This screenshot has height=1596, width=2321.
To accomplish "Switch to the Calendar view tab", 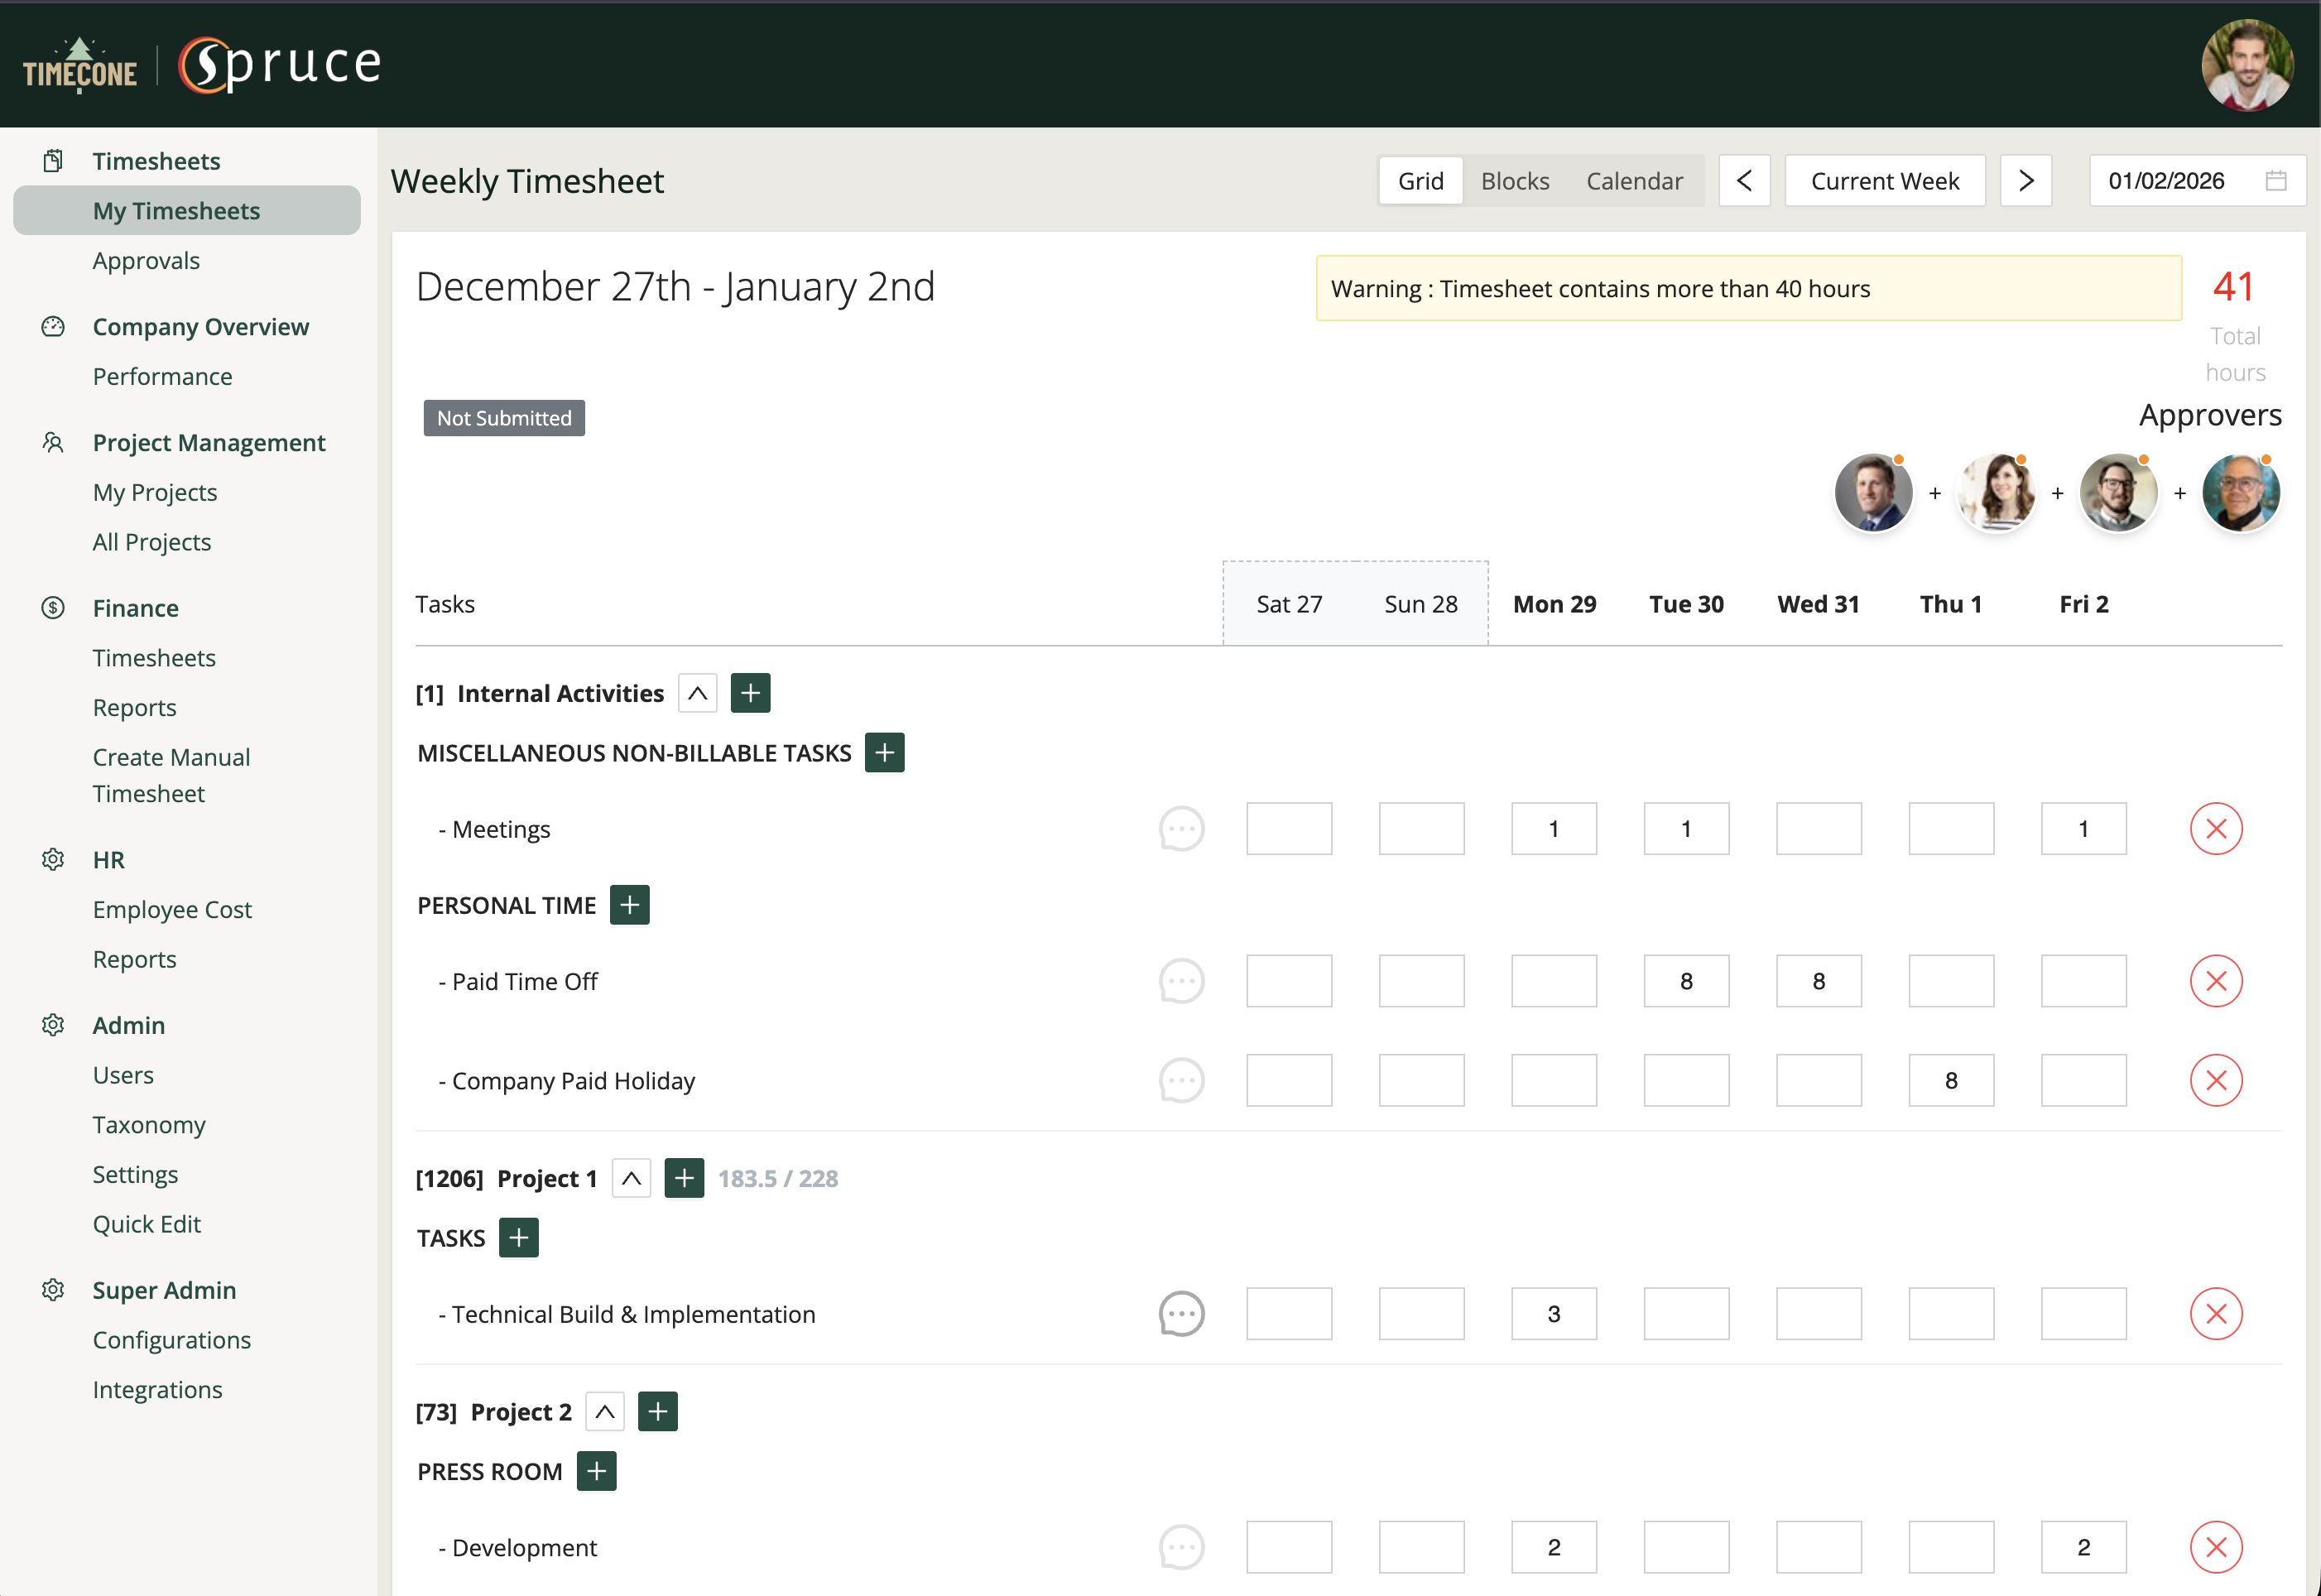I will 1634,180.
